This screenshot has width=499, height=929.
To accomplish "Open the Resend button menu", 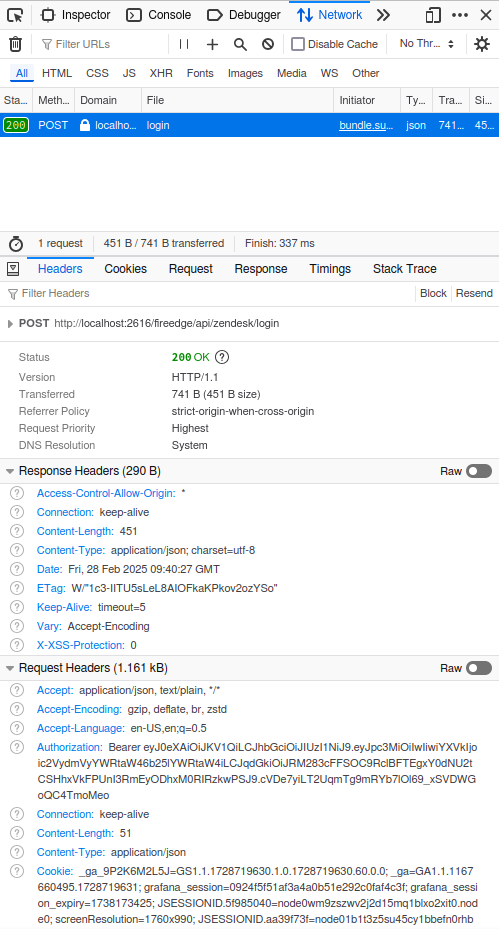I will click(x=474, y=293).
